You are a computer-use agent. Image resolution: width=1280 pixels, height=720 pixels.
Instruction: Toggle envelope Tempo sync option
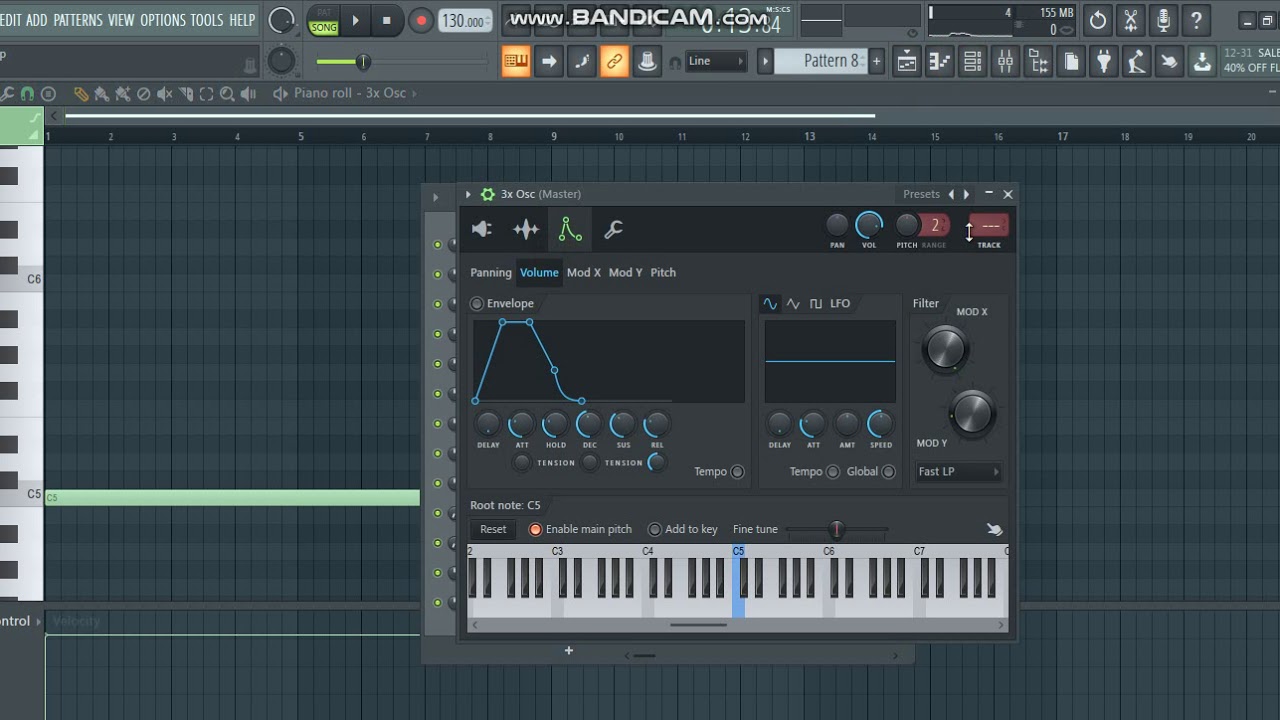click(x=737, y=472)
